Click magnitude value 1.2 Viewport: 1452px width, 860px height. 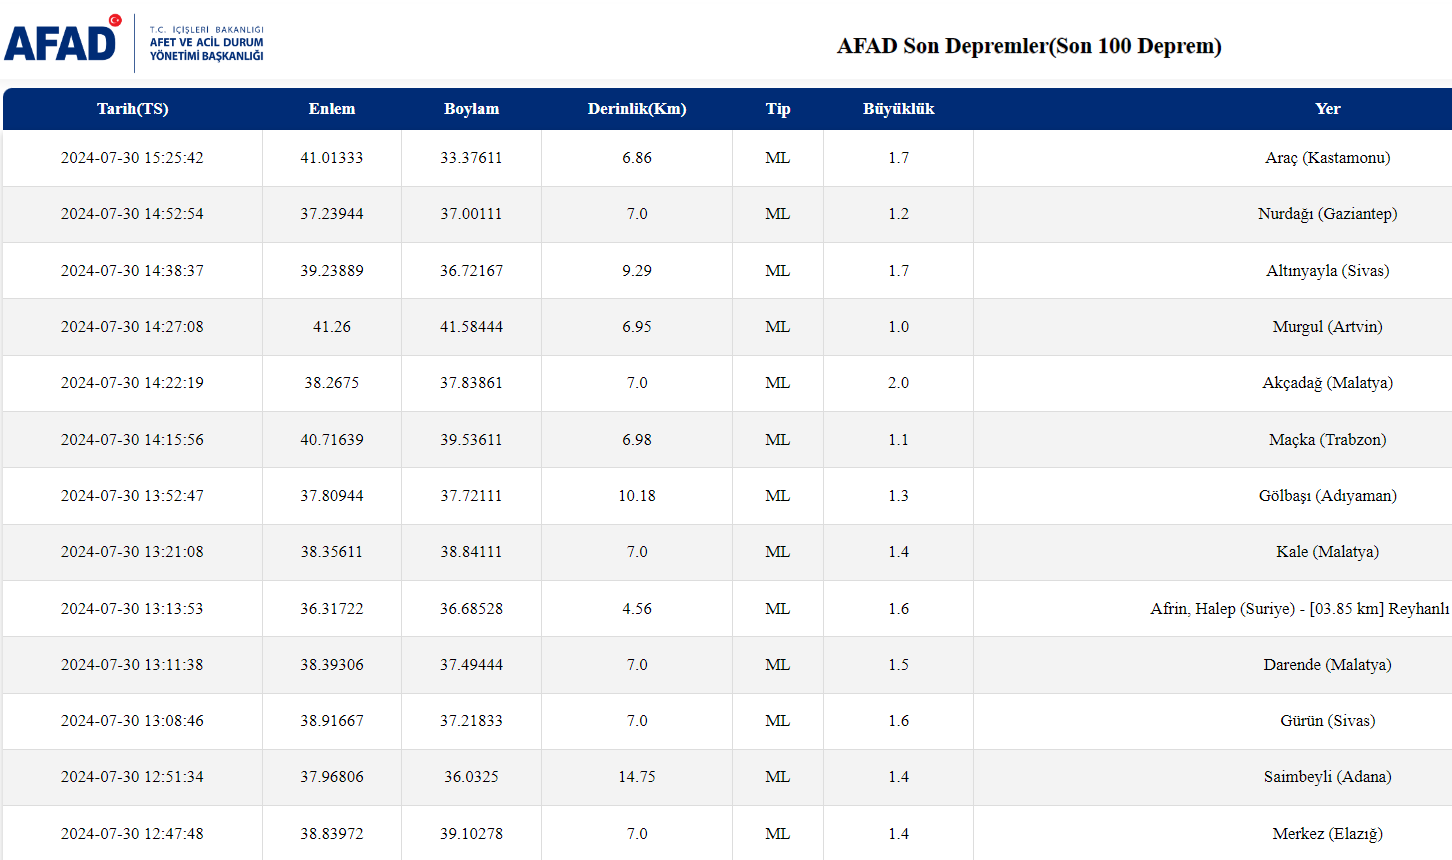(899, 214)
